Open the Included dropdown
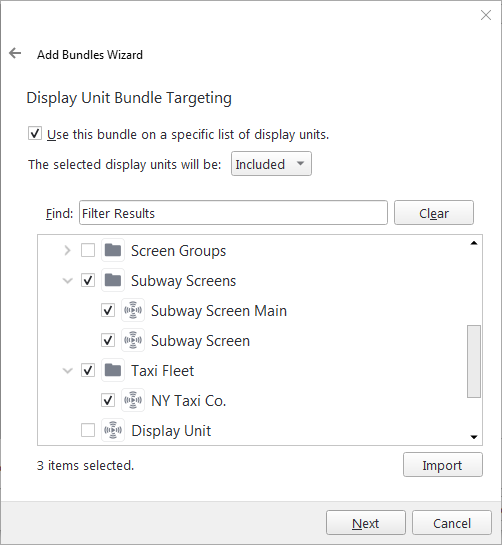This screenshot has height=545, width=502. (x=272, y=164)
